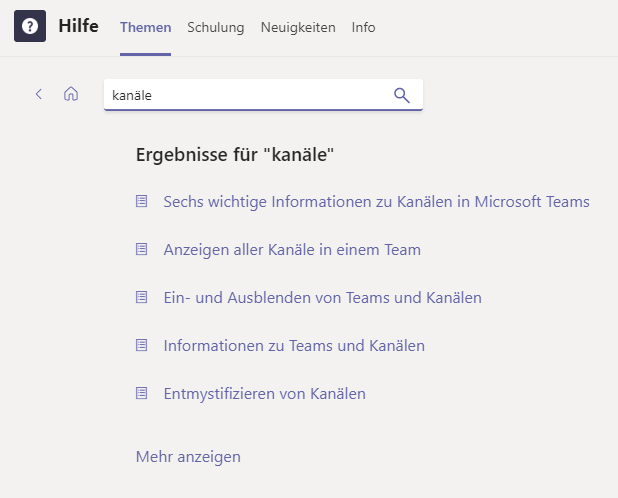Image resolution: width=618 pixels, height=498 pixels.
Task: Click the magnifying glass search icon
Action: click(x=402, y=95)
